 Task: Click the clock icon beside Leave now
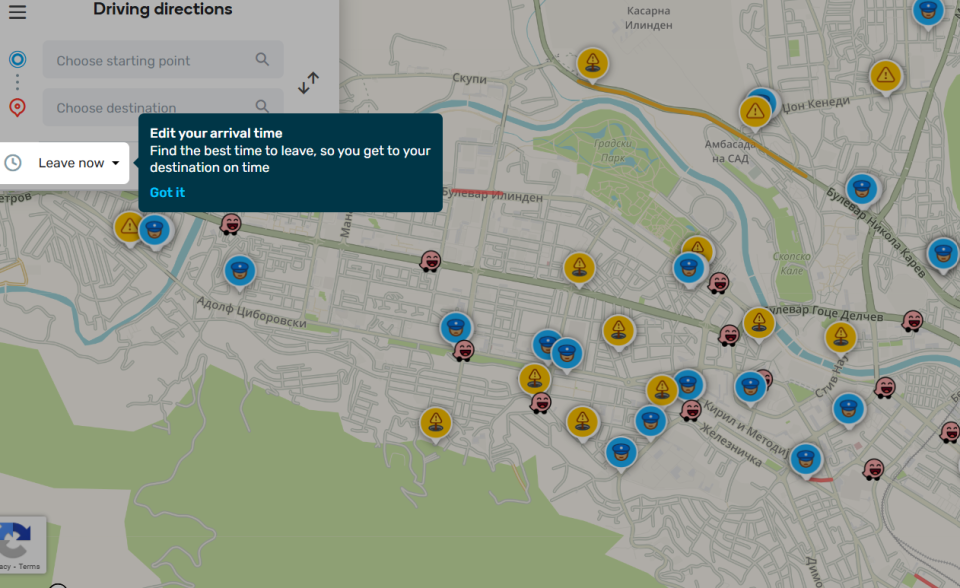13,162
